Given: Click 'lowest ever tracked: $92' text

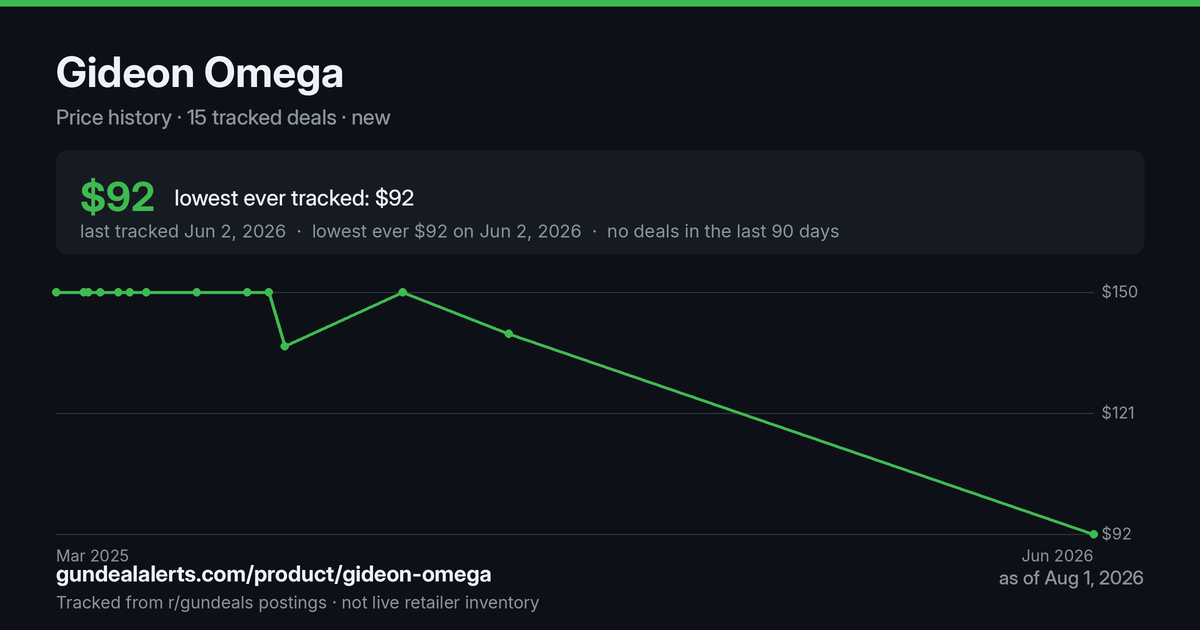Looking at the screenshot, I should 294,198.
